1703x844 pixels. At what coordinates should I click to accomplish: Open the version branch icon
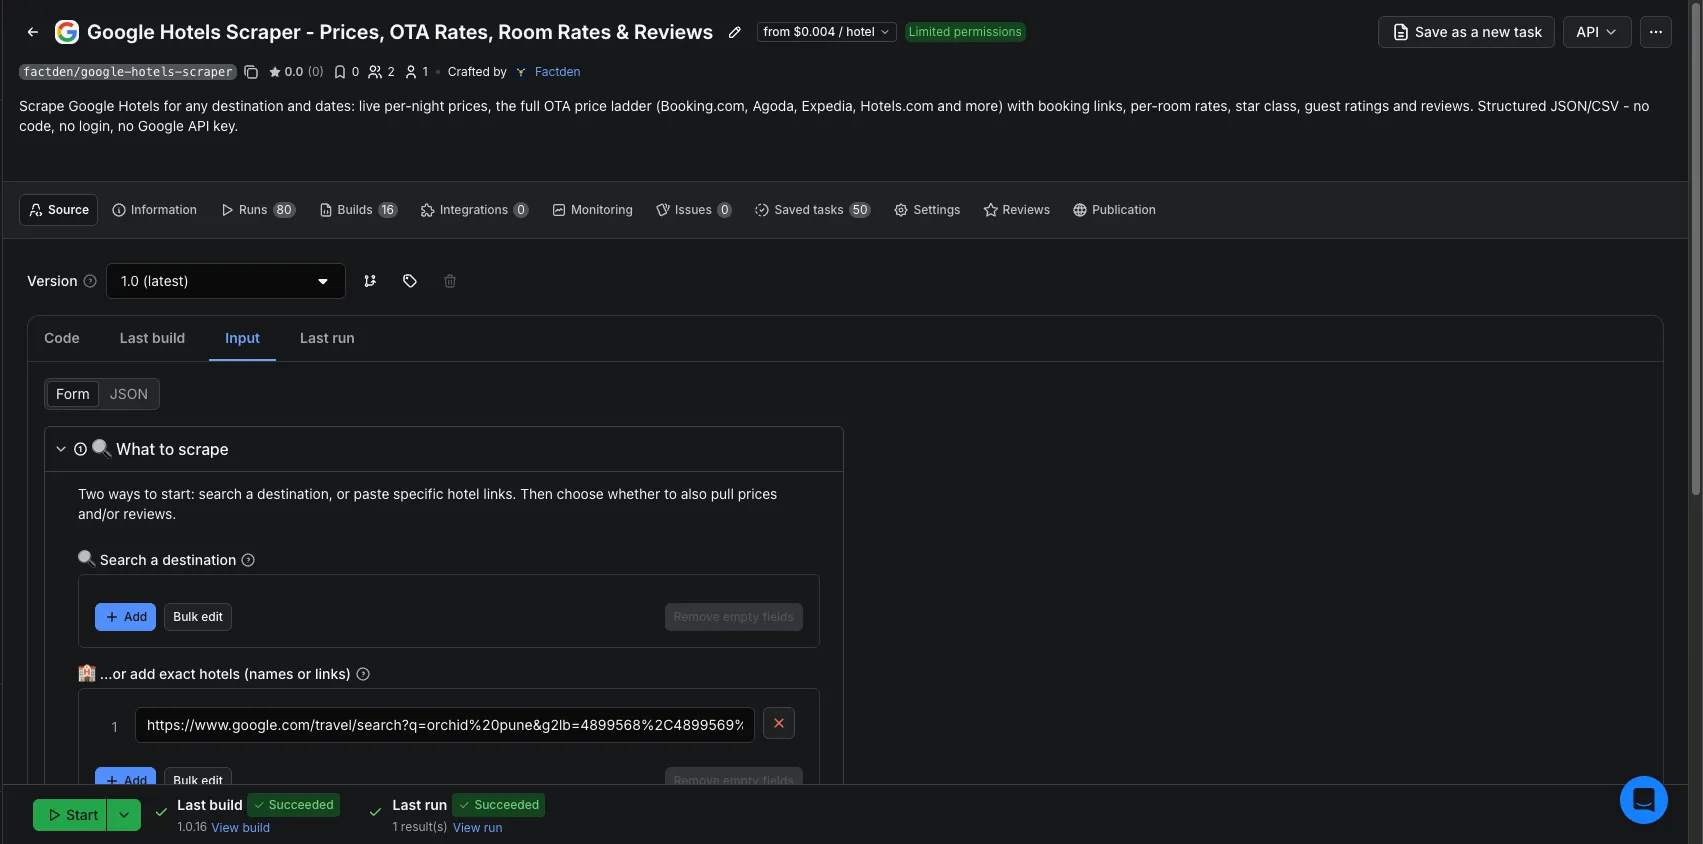click(x=370, y=281)
